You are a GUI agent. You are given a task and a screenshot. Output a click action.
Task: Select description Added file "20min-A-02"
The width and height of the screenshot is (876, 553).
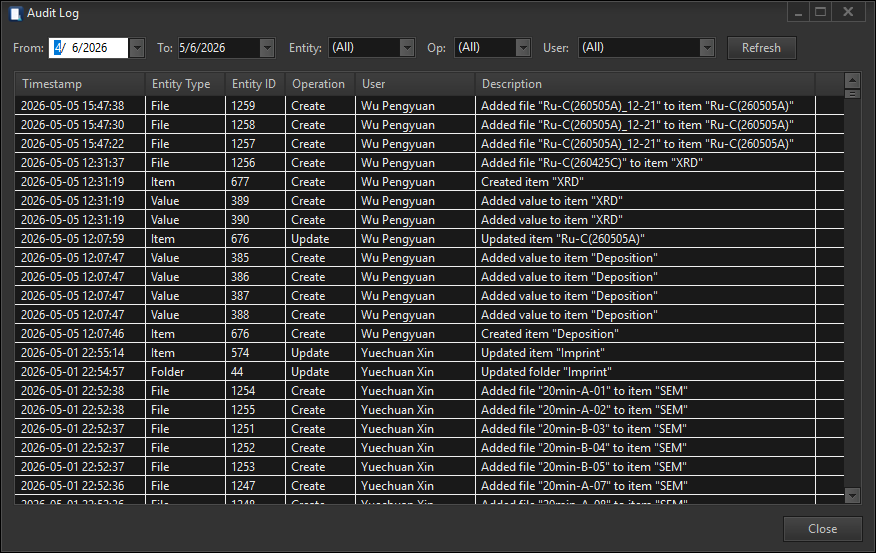(x=645, y=409)
